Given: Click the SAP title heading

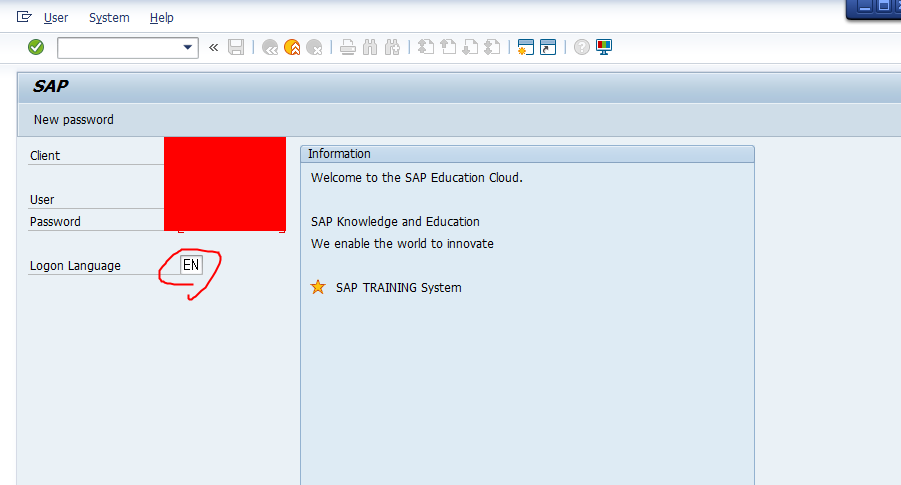Looking at the screenshot, I should click(51, 86).
